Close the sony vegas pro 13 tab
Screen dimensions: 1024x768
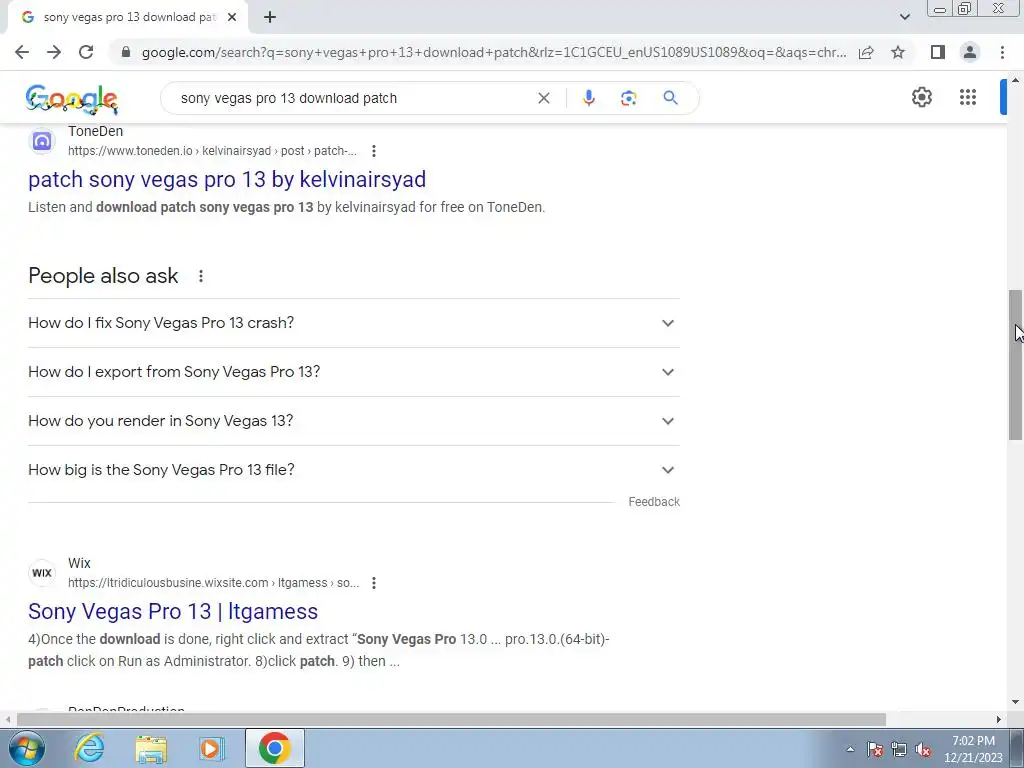pos(232,17)
